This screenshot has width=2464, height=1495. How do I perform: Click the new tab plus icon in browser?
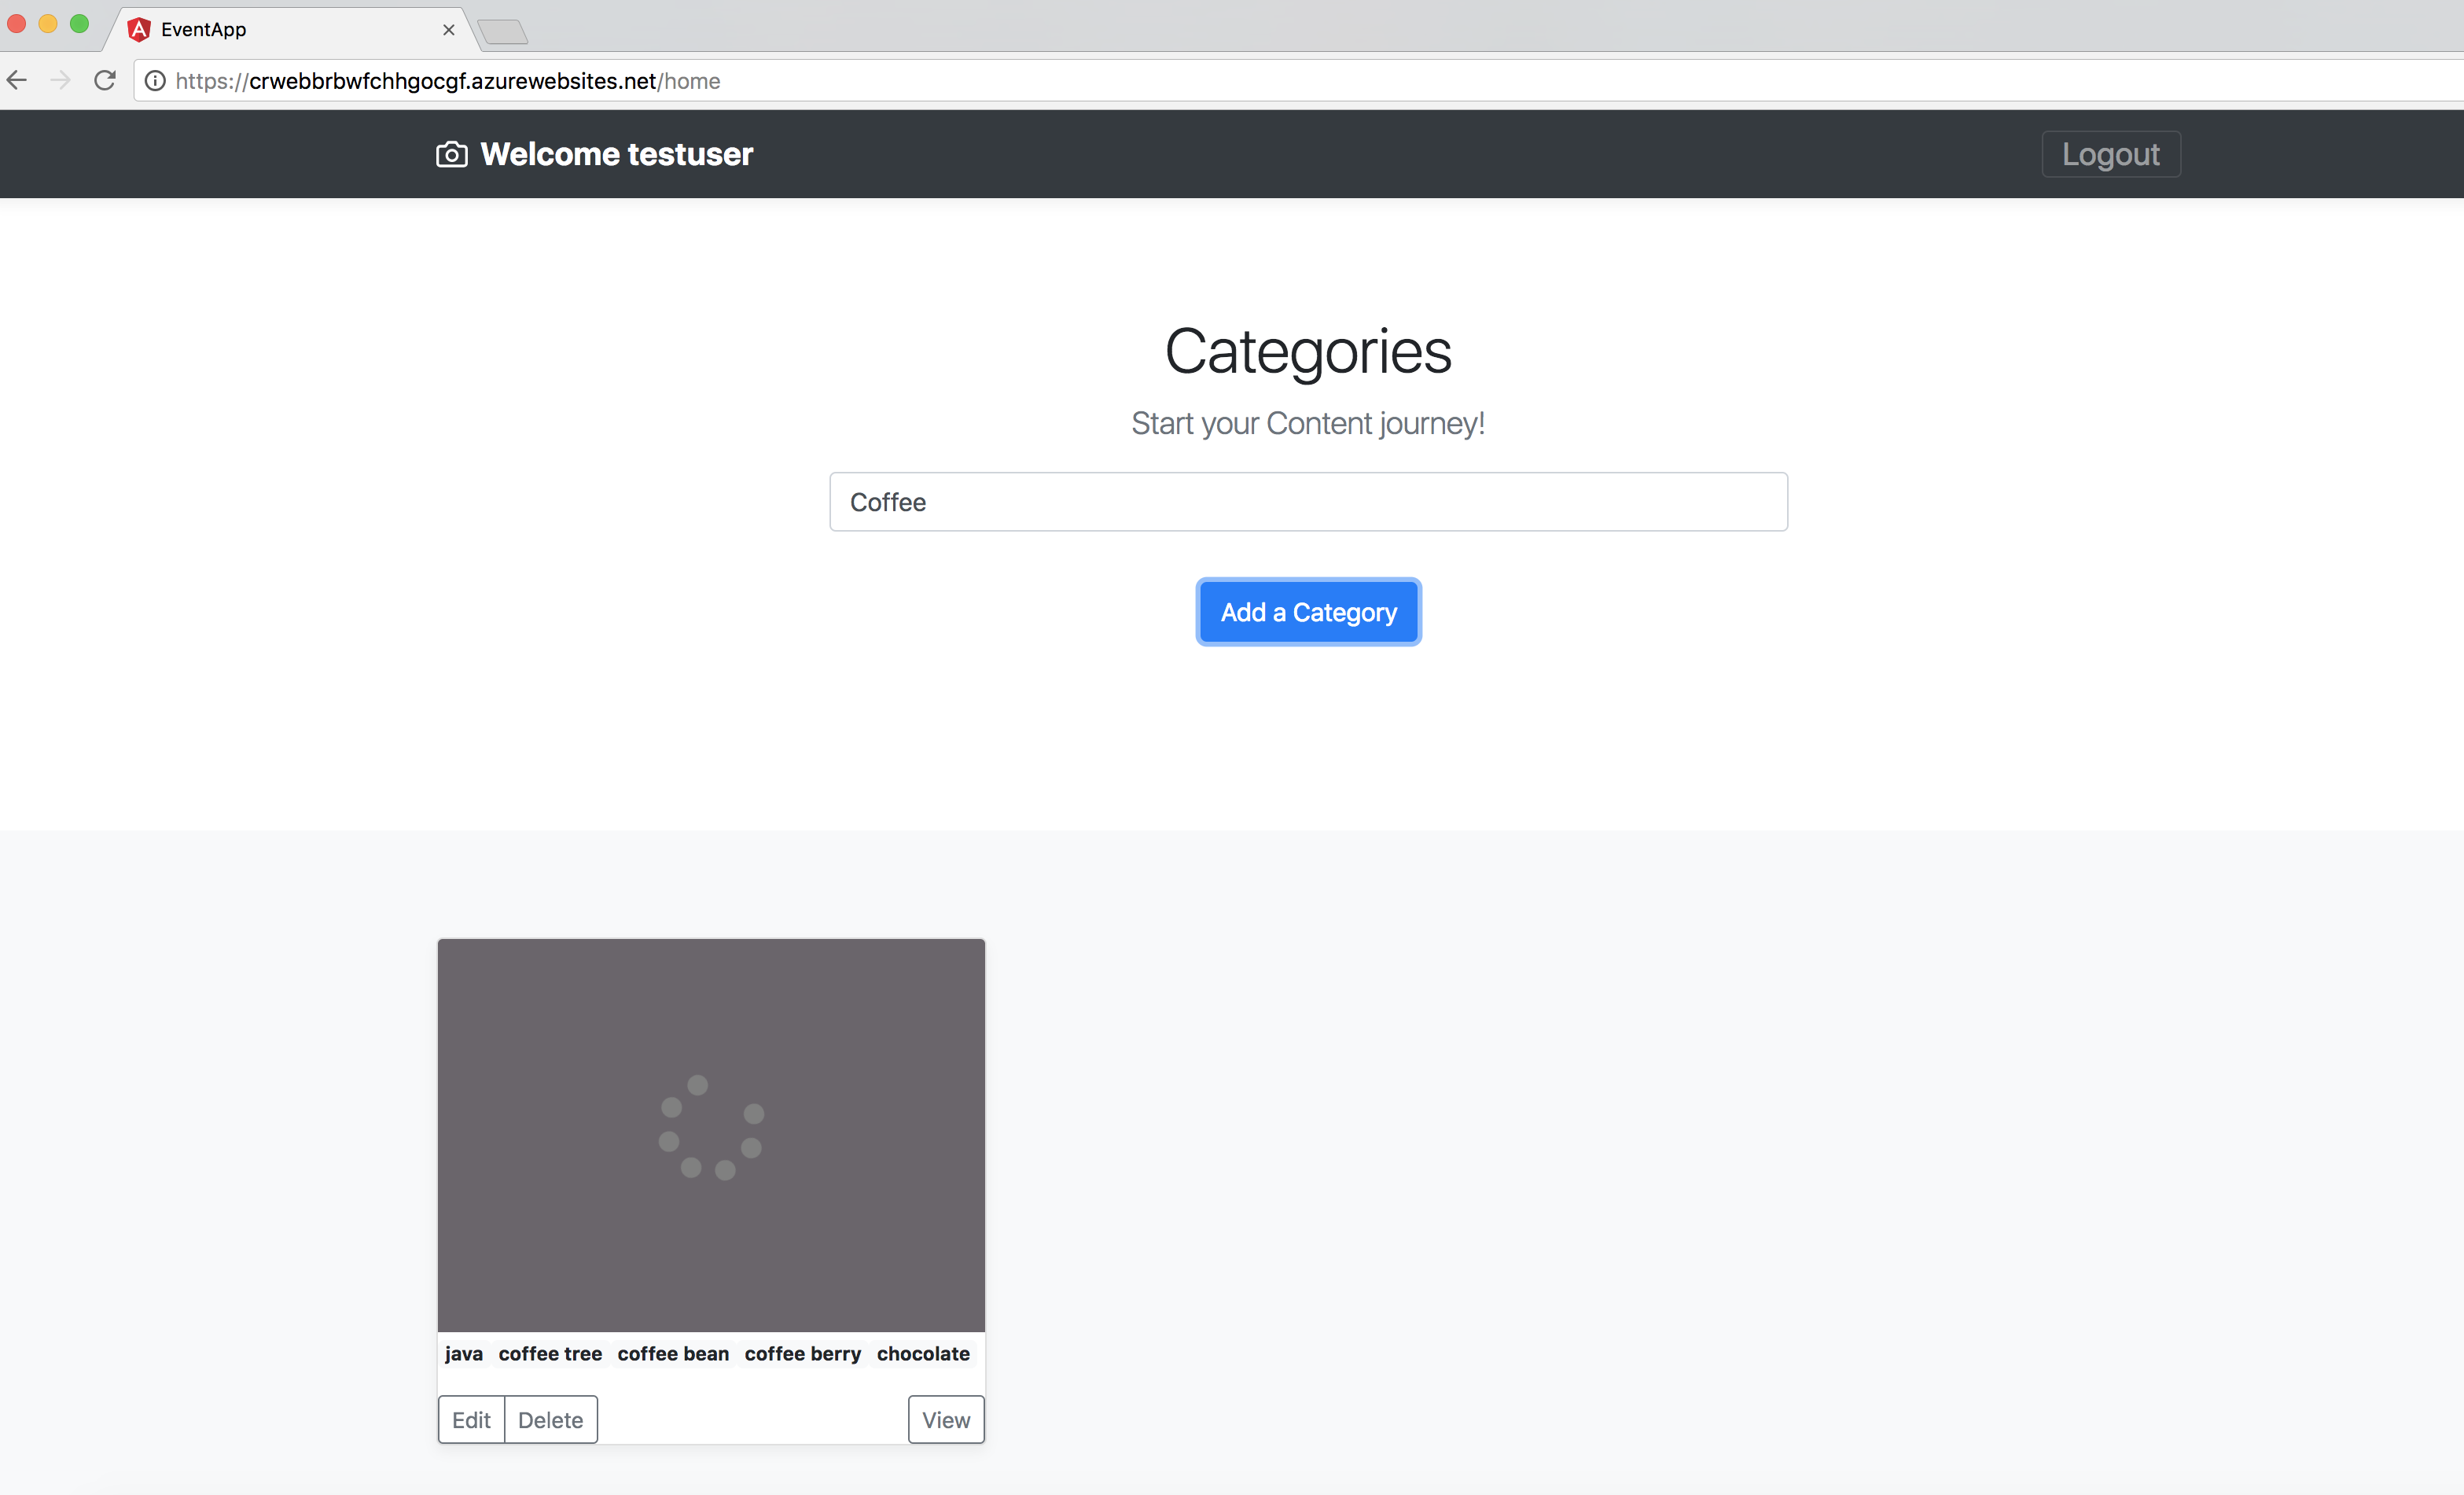coord(502,31)
